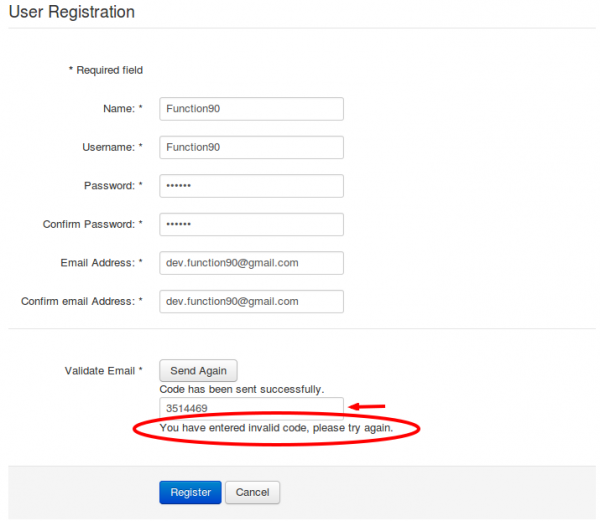Image resolution: width=600 pixels, height=521 pixels.
Task: Click the Confirm email Address field
Action: (x=251, y=301)
